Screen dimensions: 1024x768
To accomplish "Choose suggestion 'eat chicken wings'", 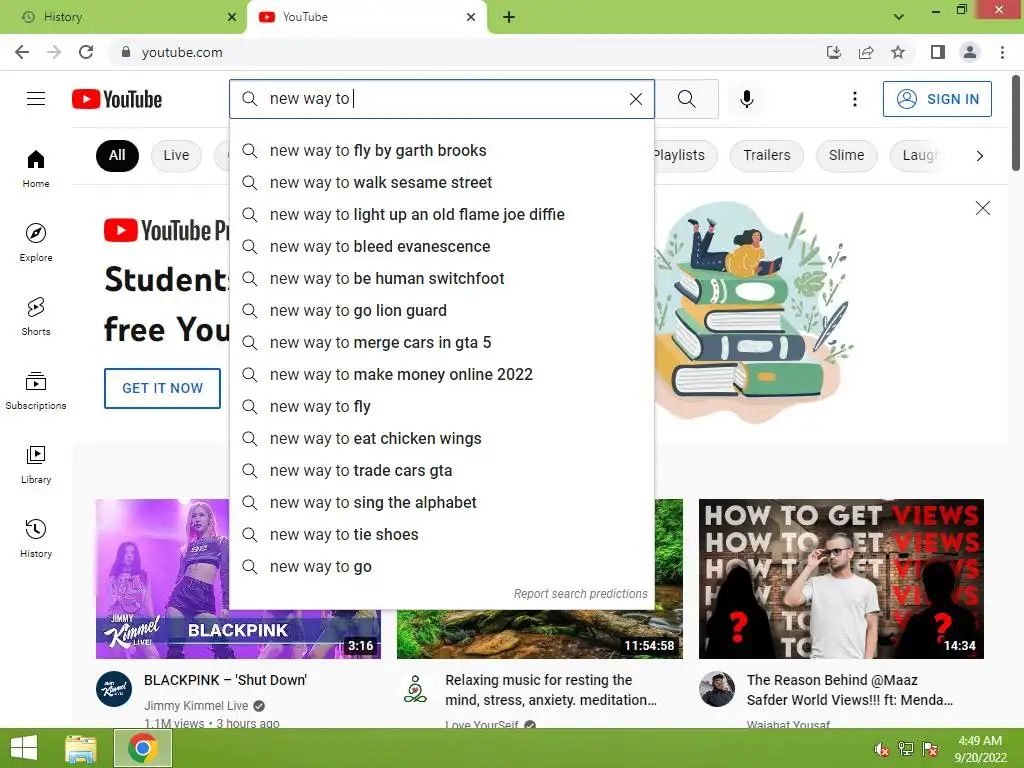I will (x=441, y=438).
